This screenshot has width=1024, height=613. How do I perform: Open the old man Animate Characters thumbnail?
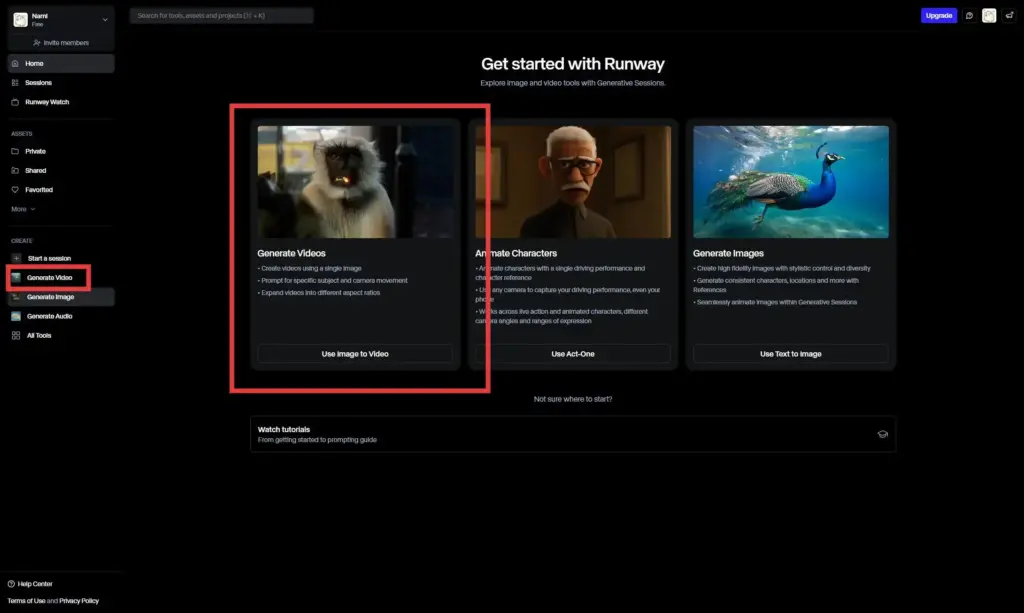pyautogui.click(x=573, y=182)
